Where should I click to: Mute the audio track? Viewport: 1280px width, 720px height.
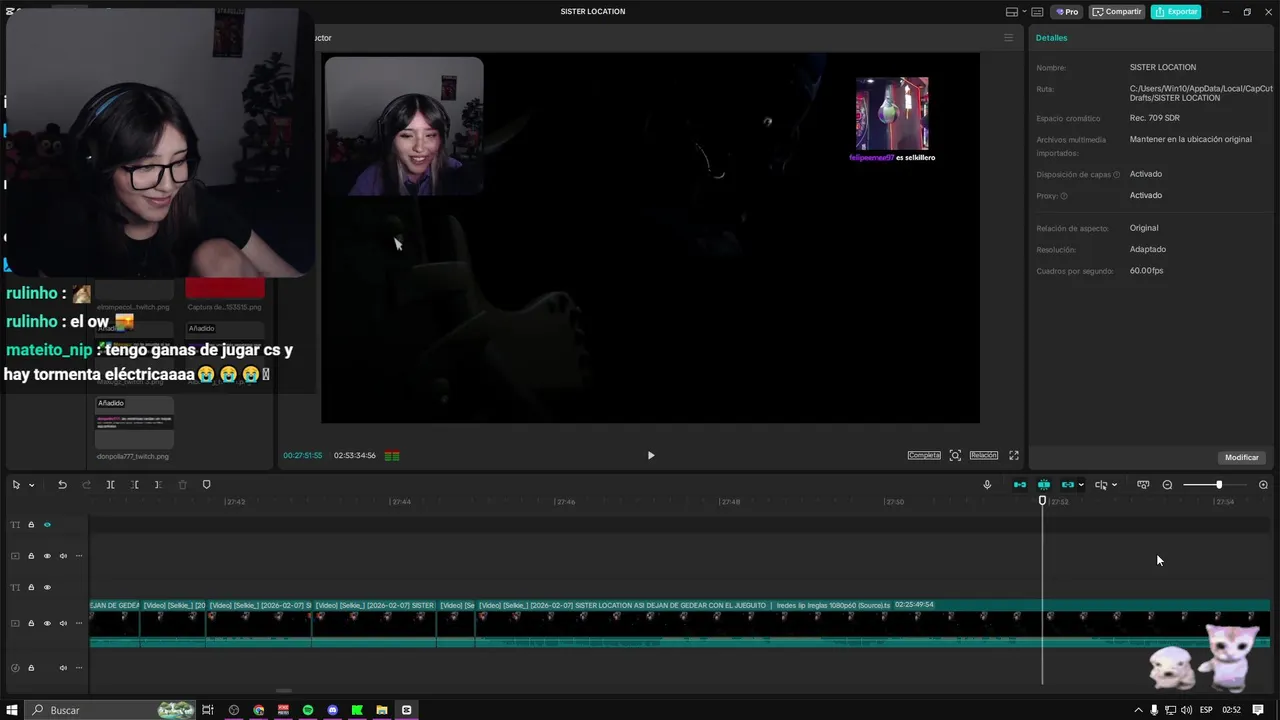click(63, 668)
